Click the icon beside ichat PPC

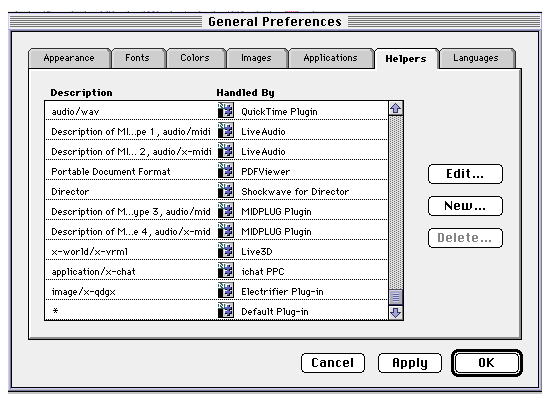tap(226, 270)
